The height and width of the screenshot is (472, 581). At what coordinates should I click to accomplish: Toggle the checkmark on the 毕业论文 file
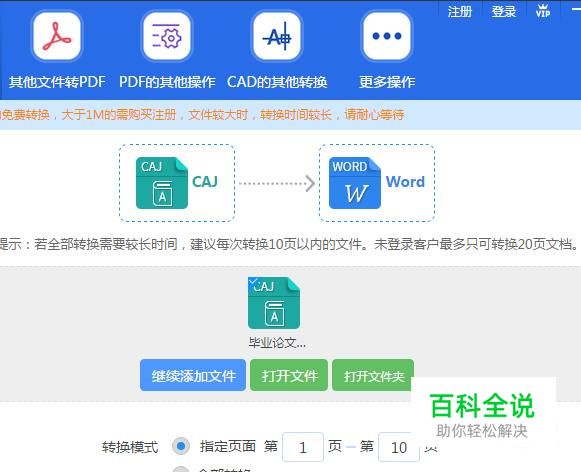[x=253, y=282]
